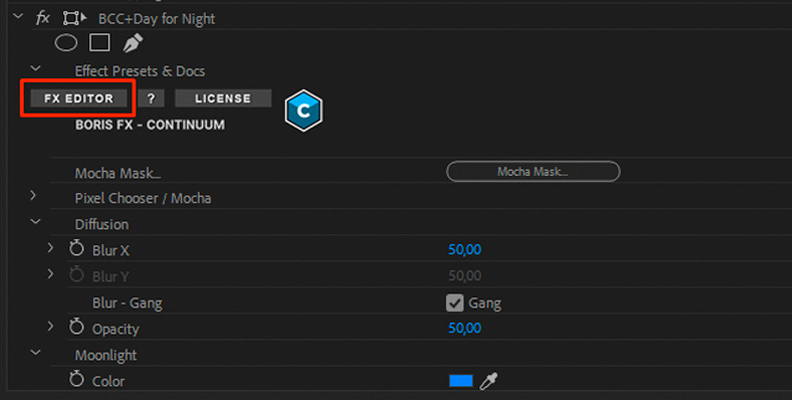Toggle the Blur X stopwatch animation

tap(76, 249)
